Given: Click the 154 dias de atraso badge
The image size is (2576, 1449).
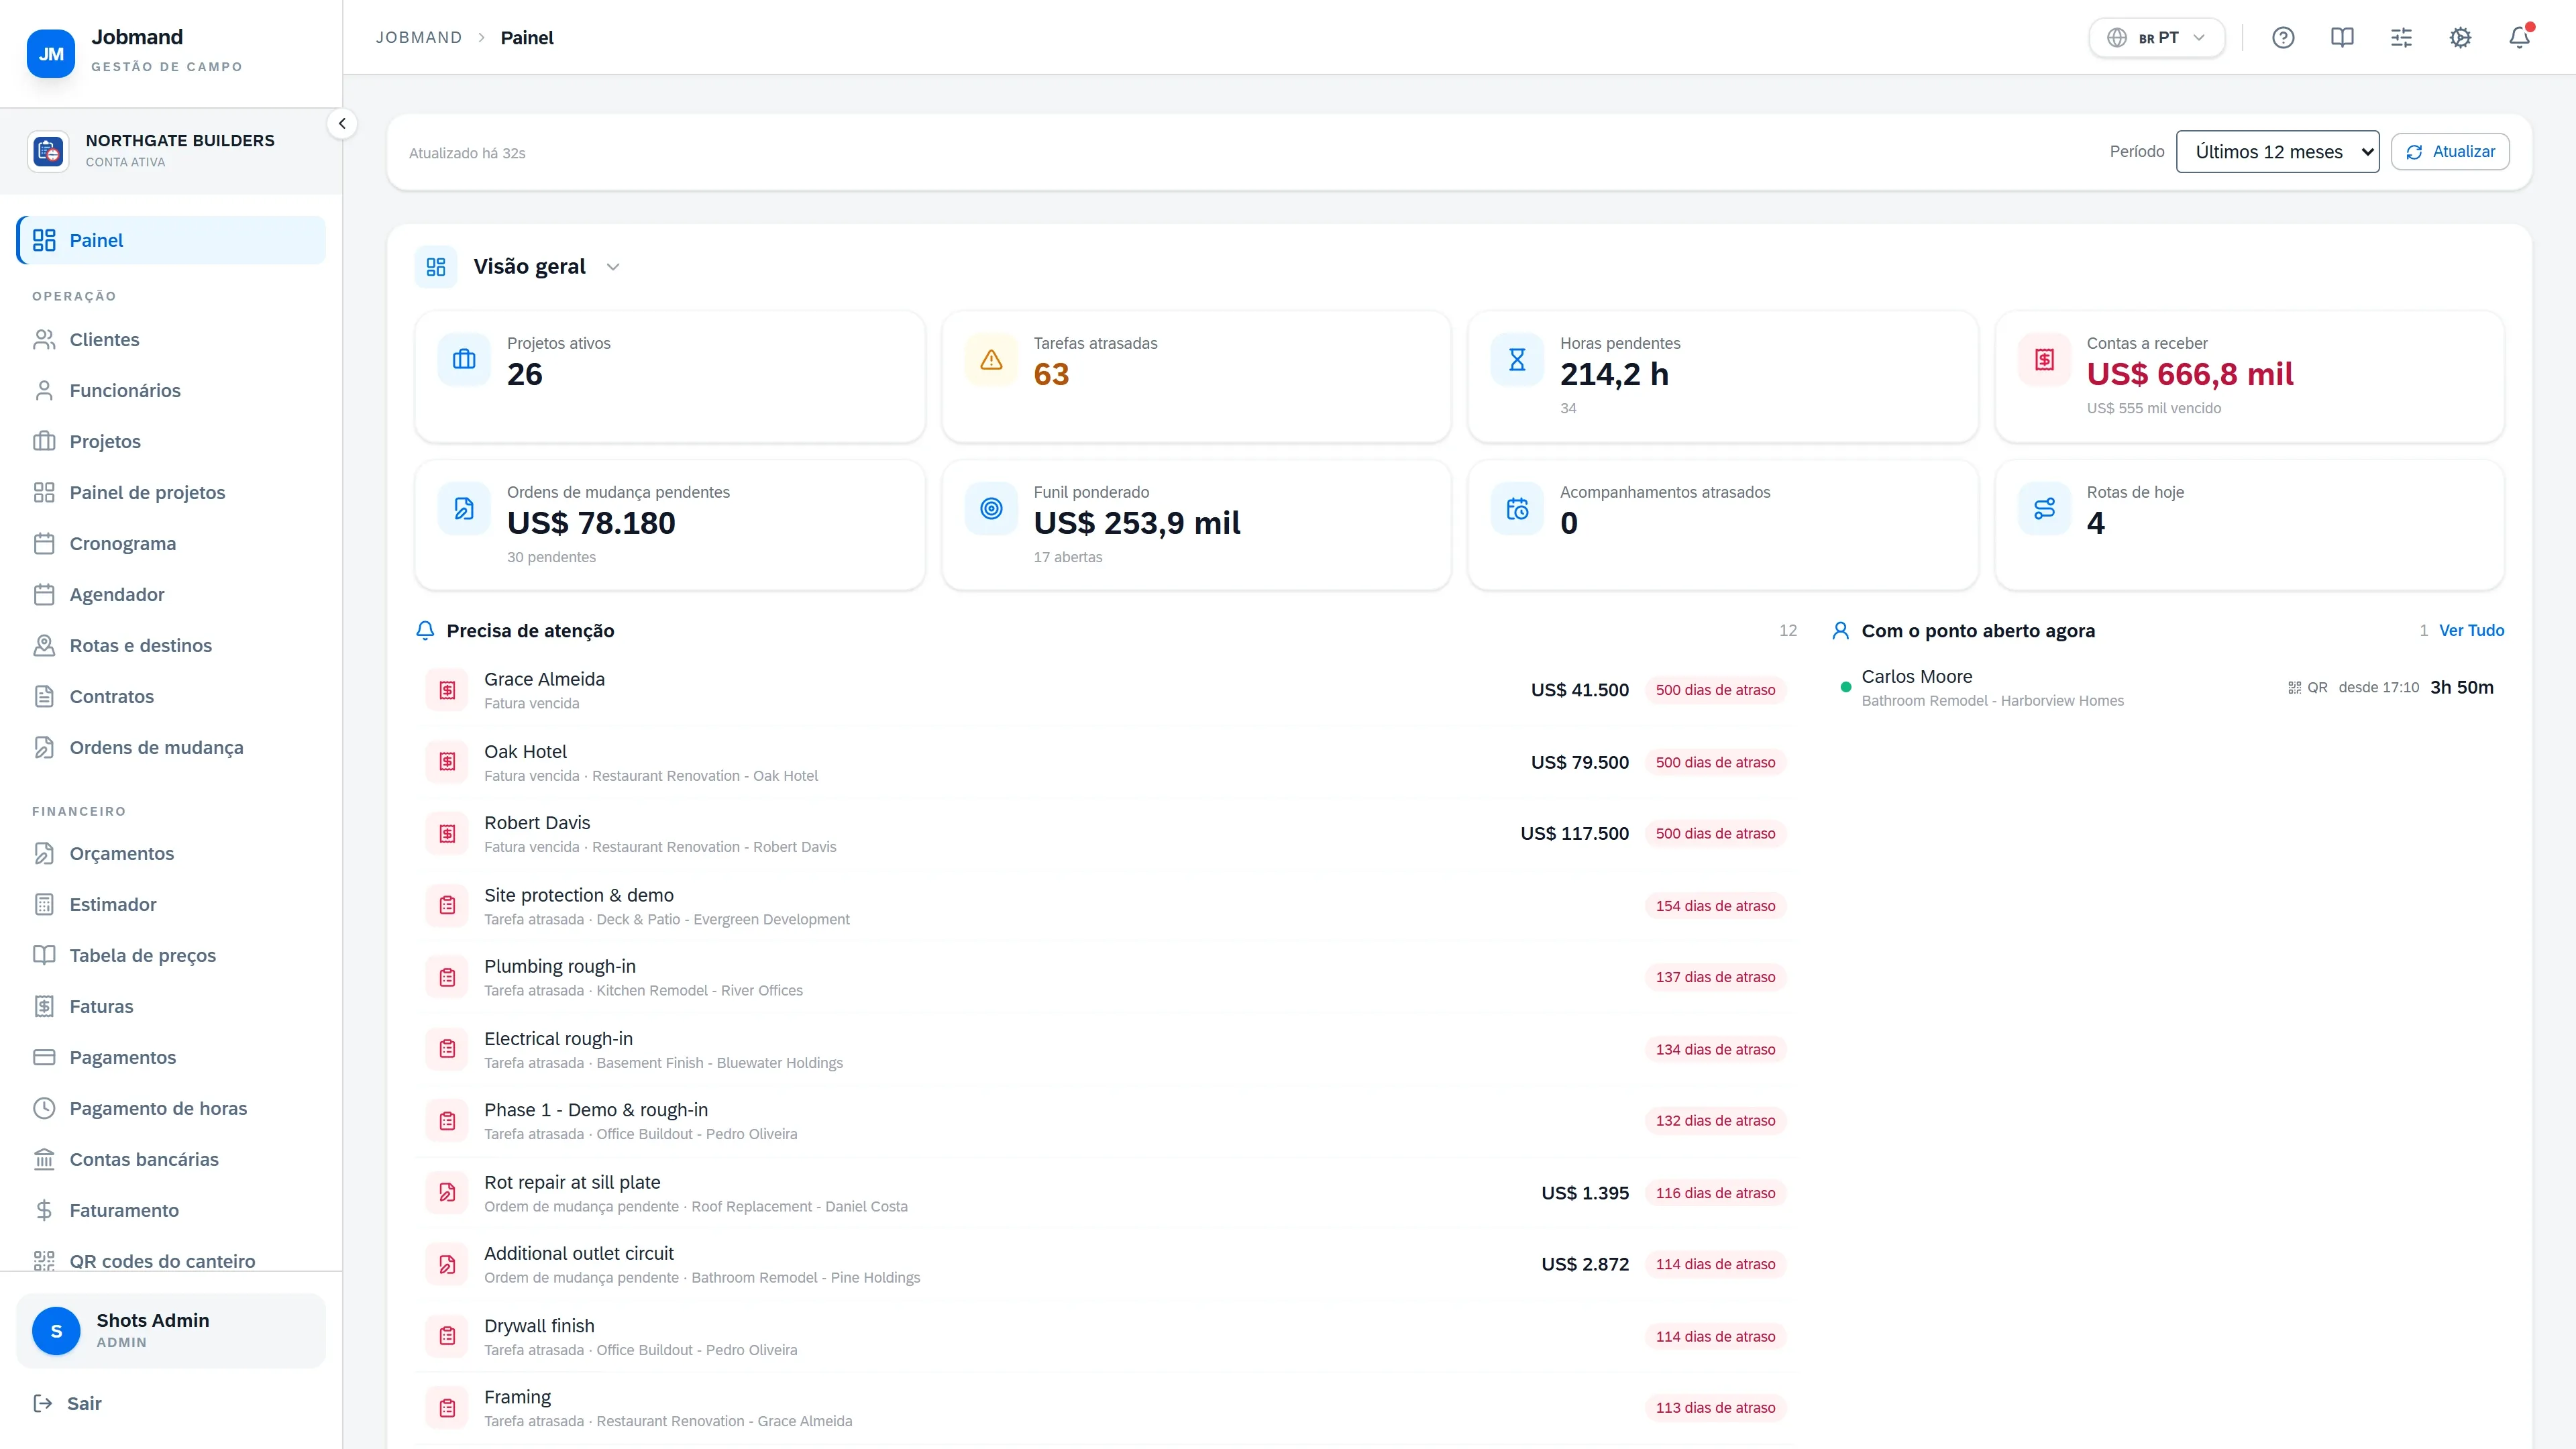Looking at the screenshot, I should pos(1715,906).
